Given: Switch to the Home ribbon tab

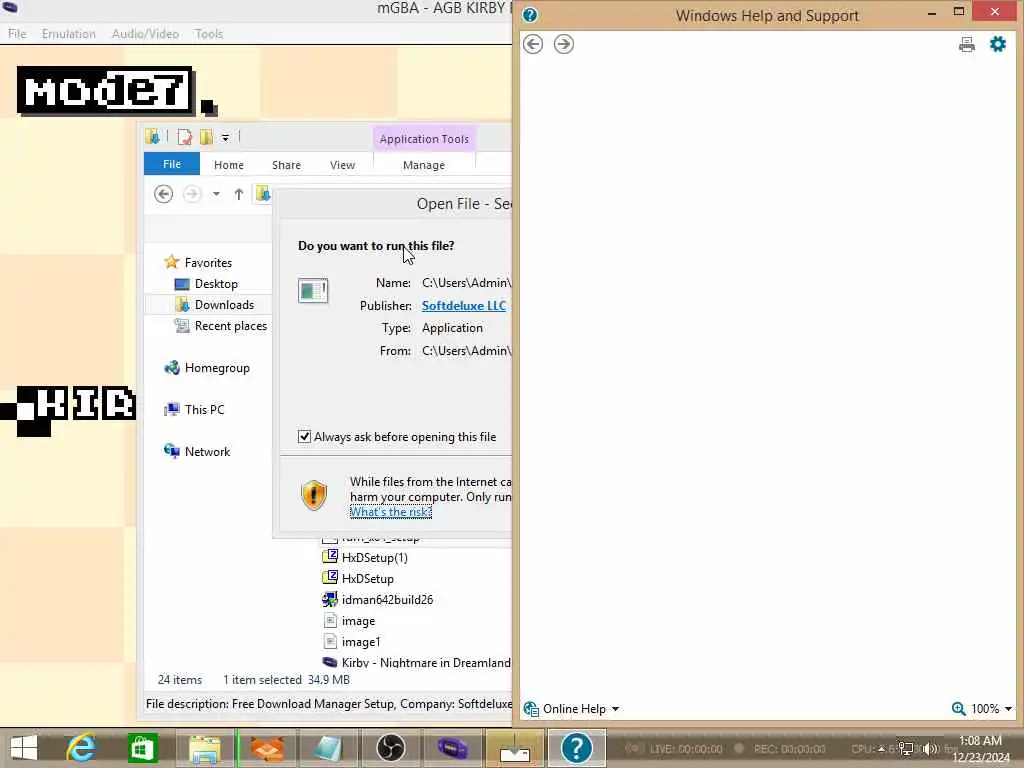Looking at the screenshot, I should 229,165.
